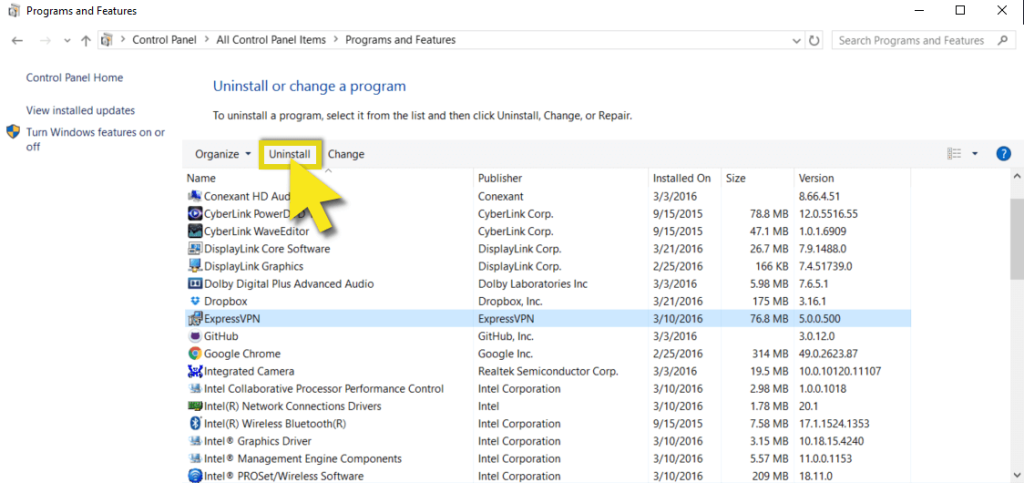Screen dimensions: 1024x483
Task: Click the refresh button in address bar
Action: click(814, 40)
